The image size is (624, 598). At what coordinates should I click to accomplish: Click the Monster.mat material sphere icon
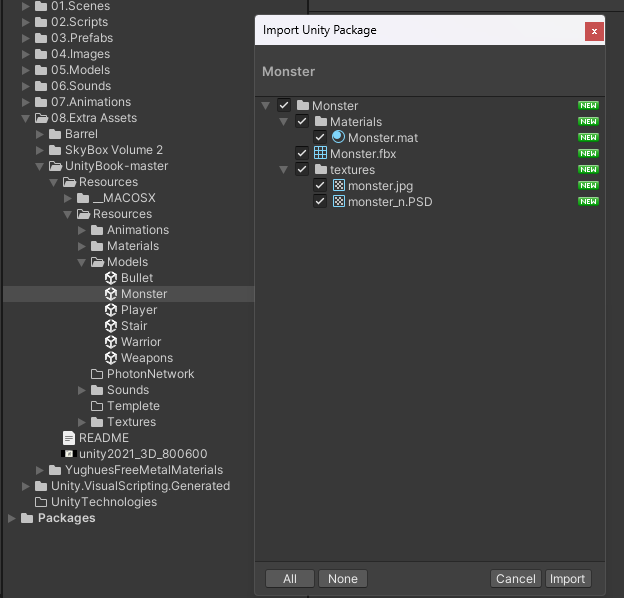pyautogui.click(x=338, y=137)
